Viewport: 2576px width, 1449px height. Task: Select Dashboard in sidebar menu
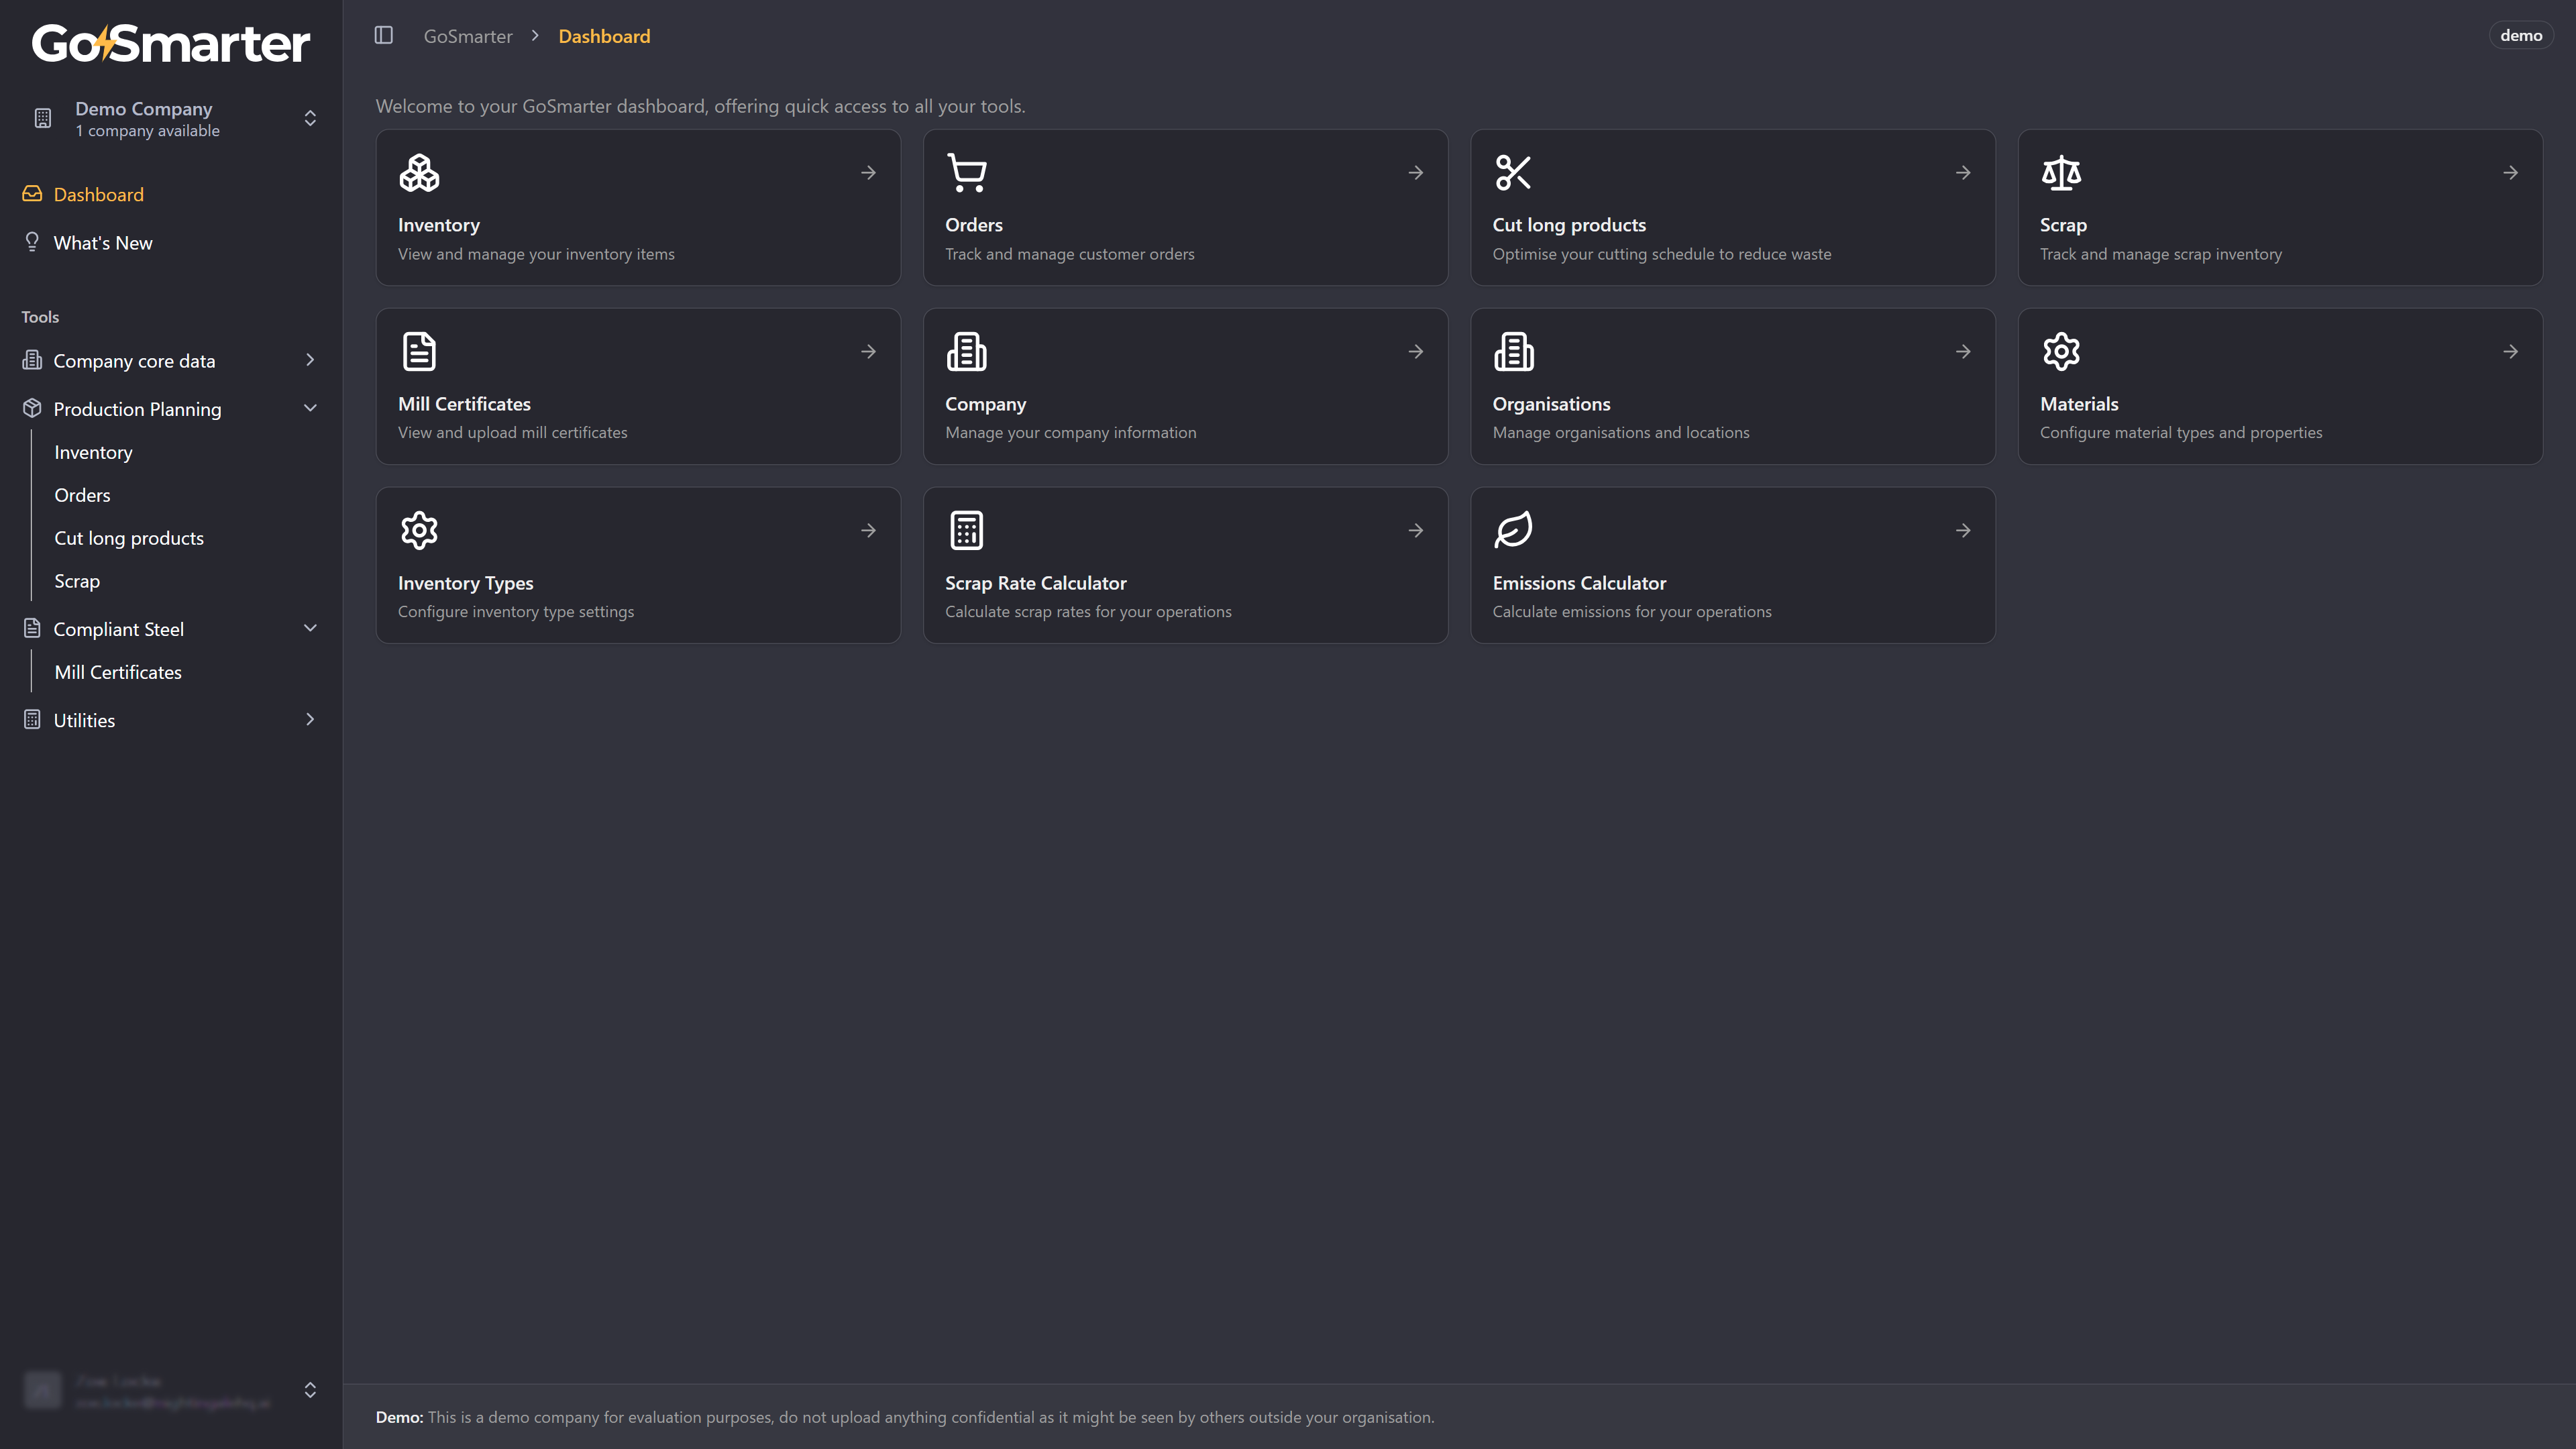(98, 195)
